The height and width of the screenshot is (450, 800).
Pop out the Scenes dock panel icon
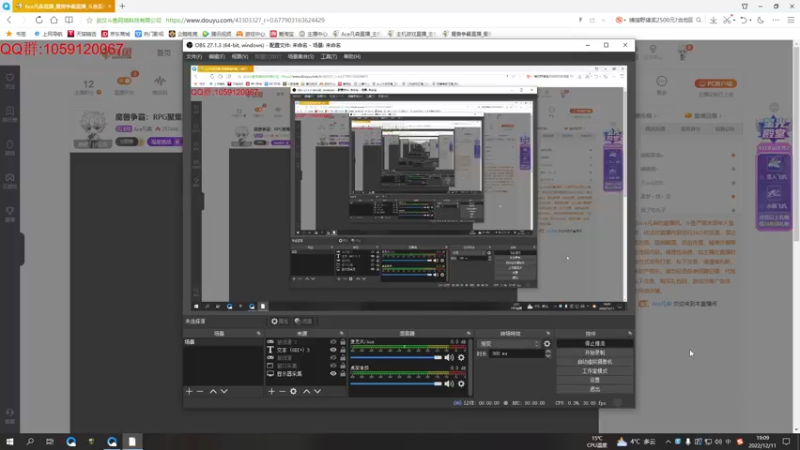(x=259, y=333)
